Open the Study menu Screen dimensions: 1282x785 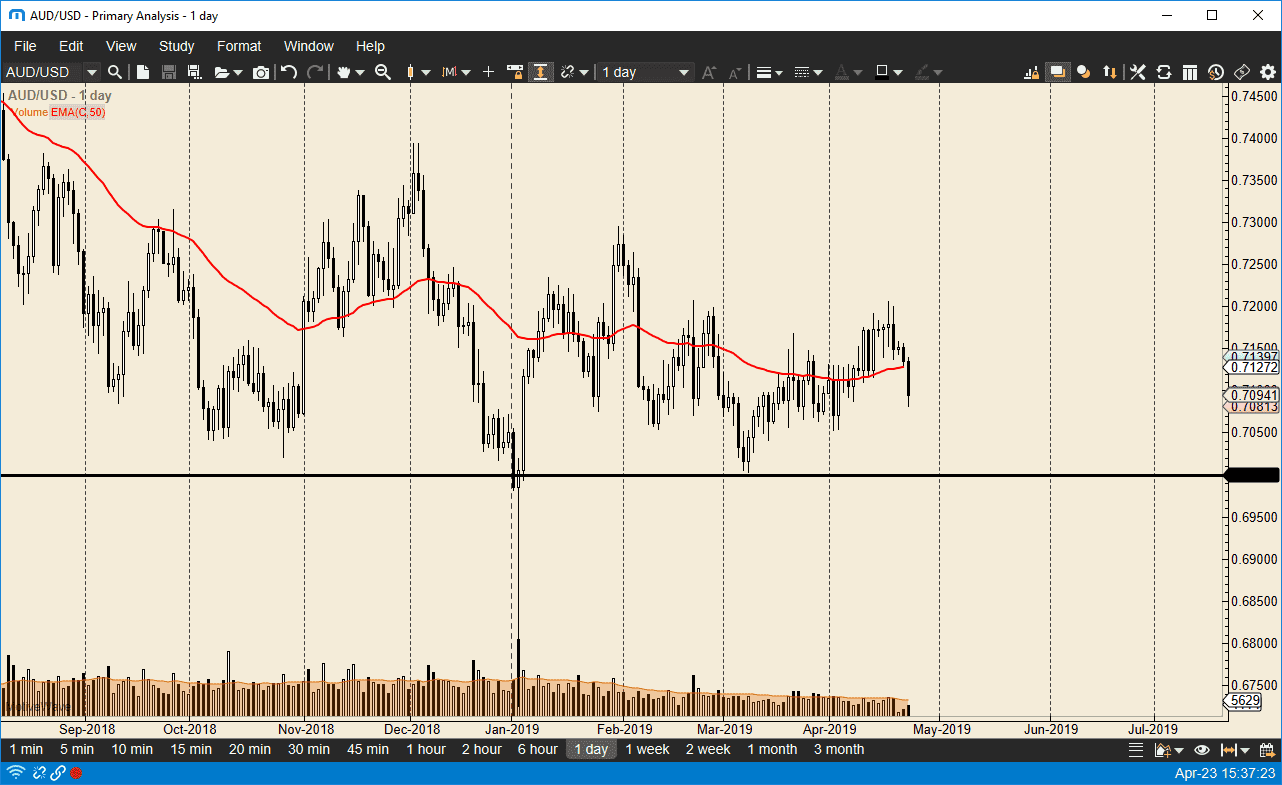click(176, 46)
